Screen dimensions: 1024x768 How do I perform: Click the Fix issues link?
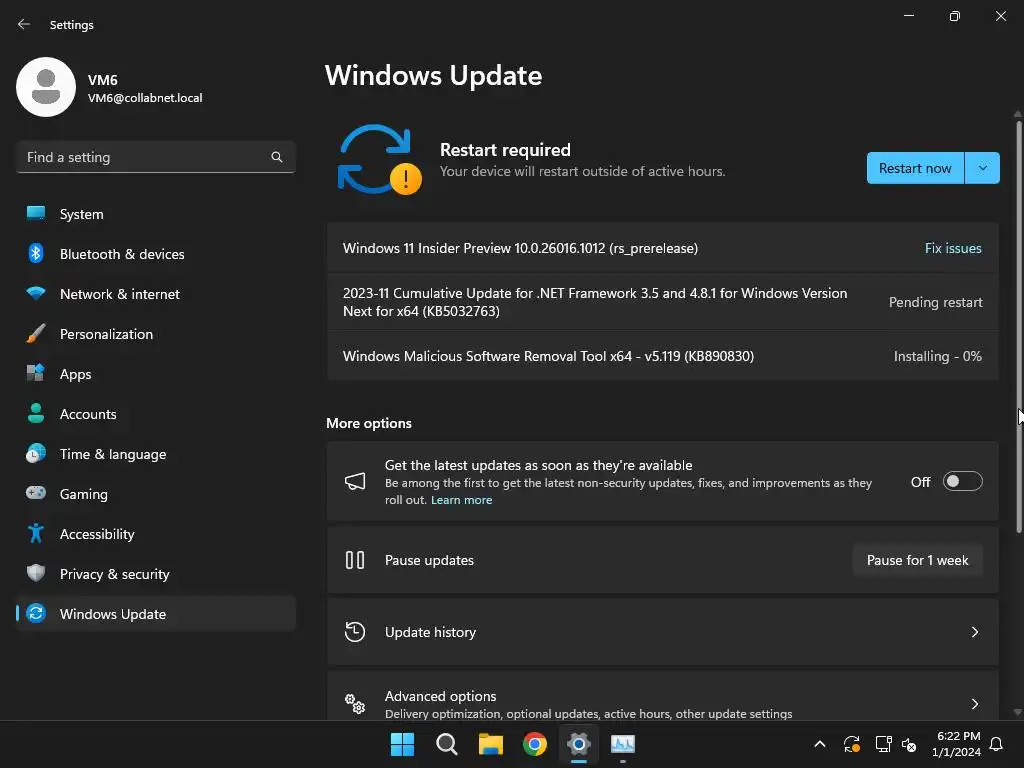(x=953, y=248)
